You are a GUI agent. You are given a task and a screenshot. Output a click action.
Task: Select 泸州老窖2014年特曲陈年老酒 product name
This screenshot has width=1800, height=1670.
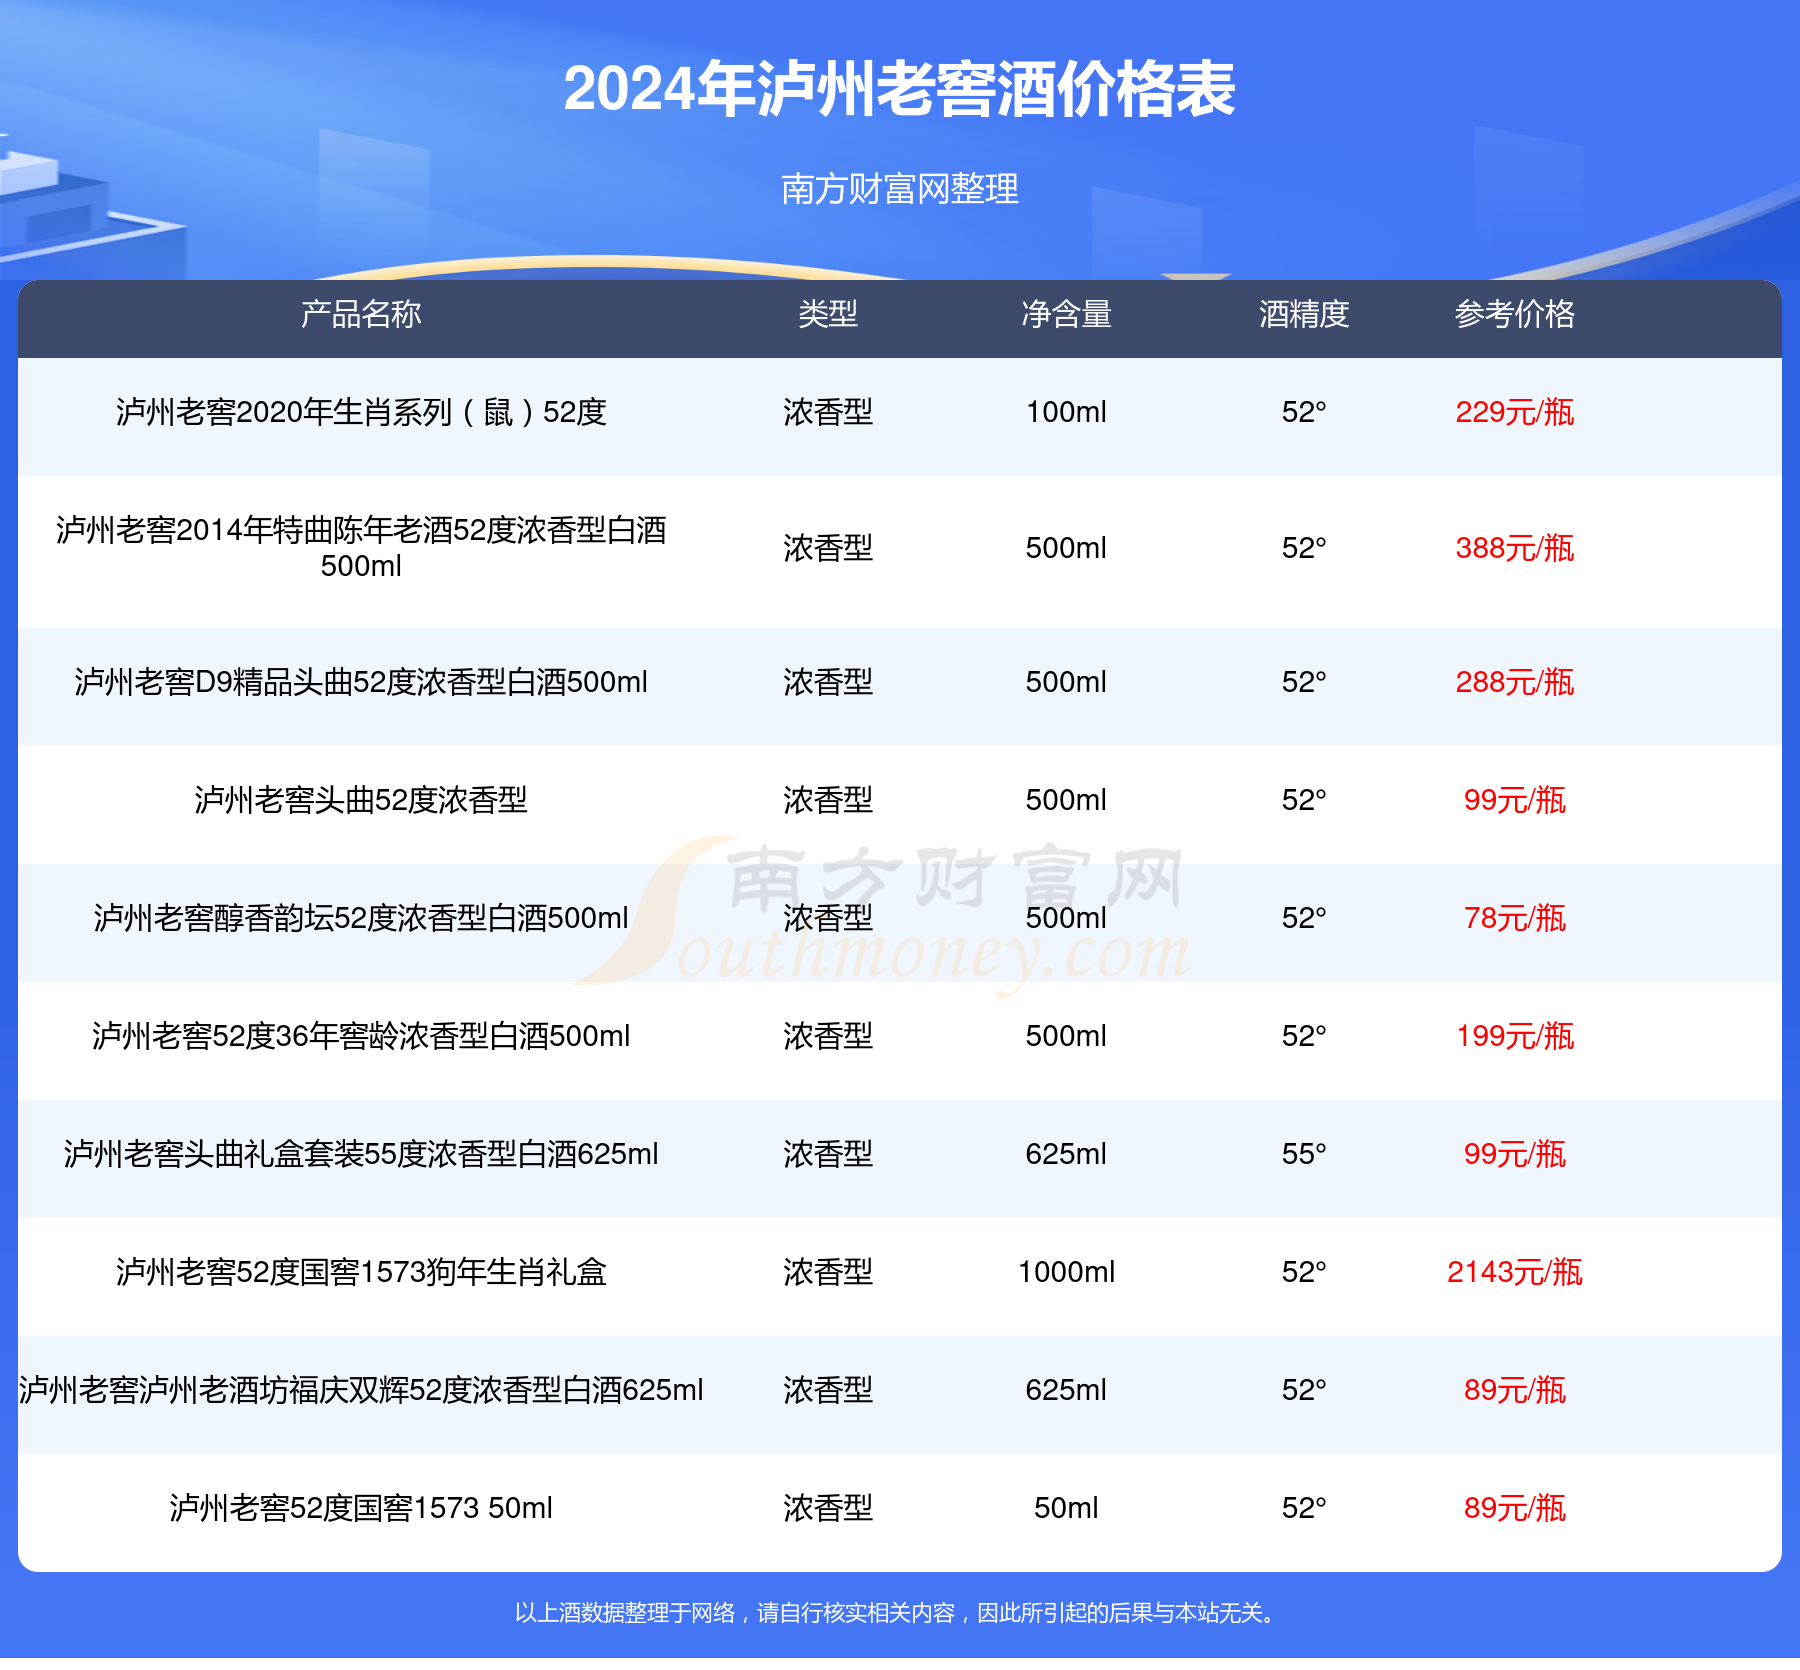tap(361, 548)
